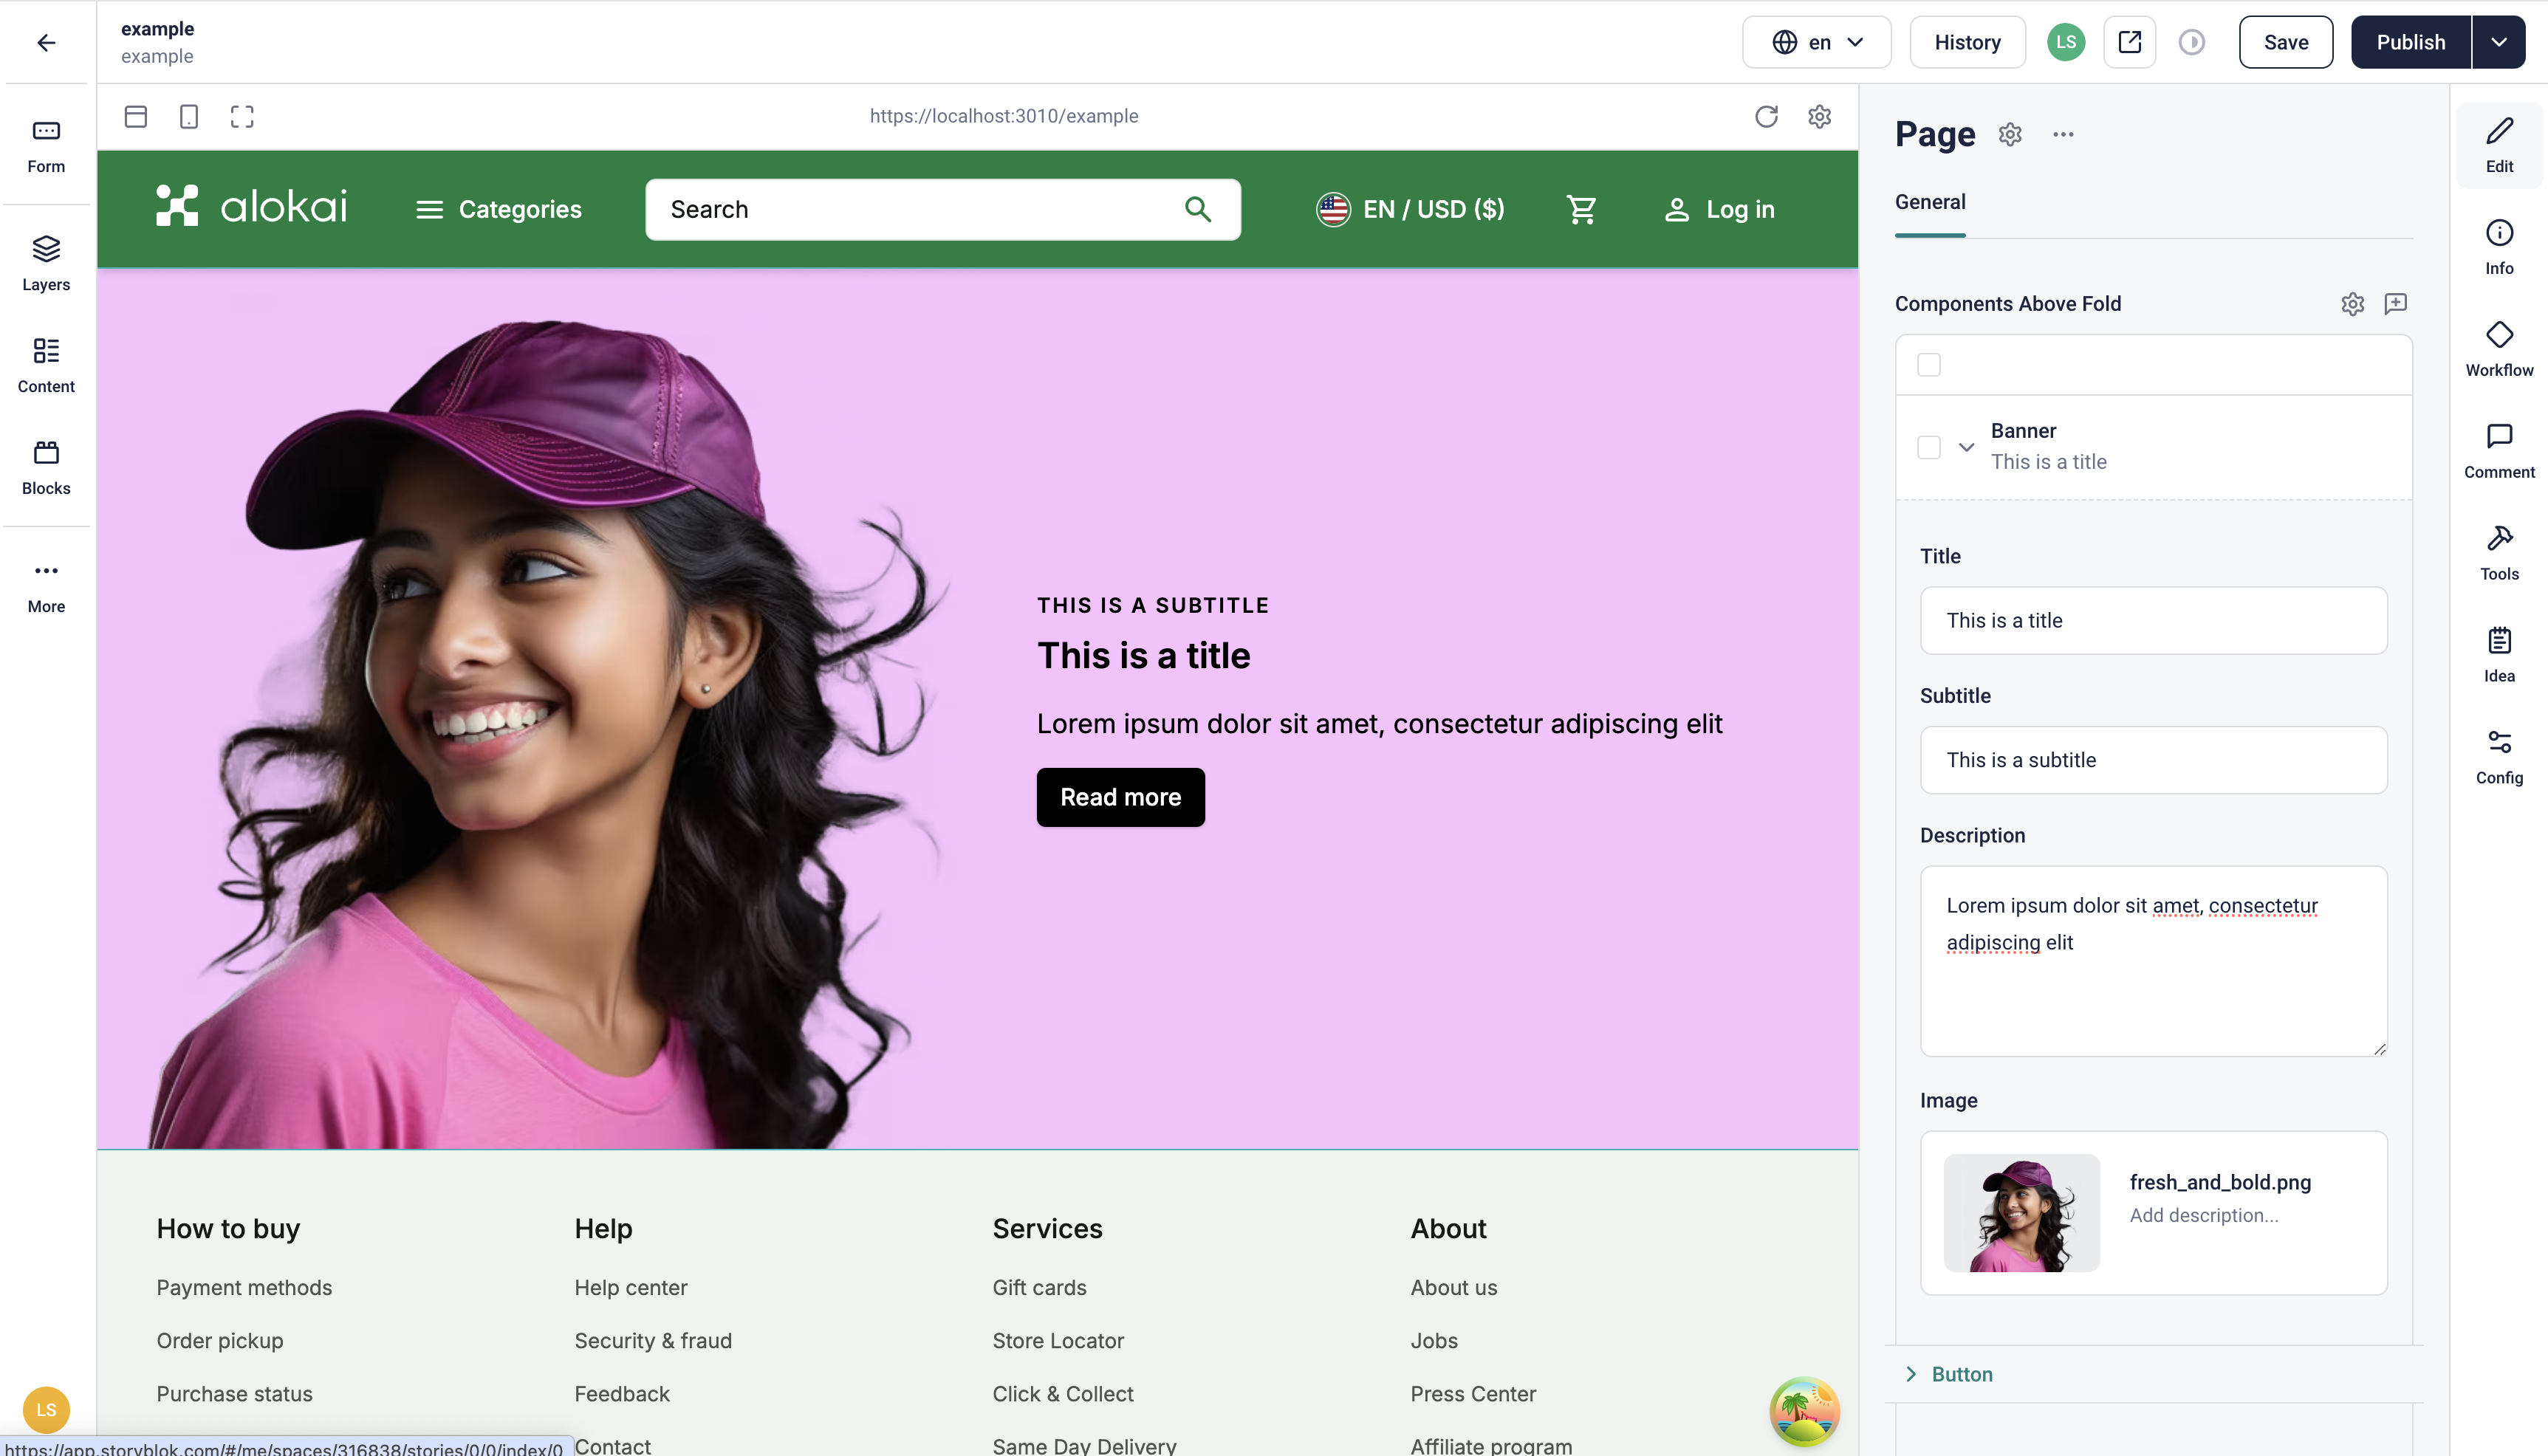The image size is (2548, 1456).
Task: Open the Publish options dropdown arrow
Action: point(2499,42)
